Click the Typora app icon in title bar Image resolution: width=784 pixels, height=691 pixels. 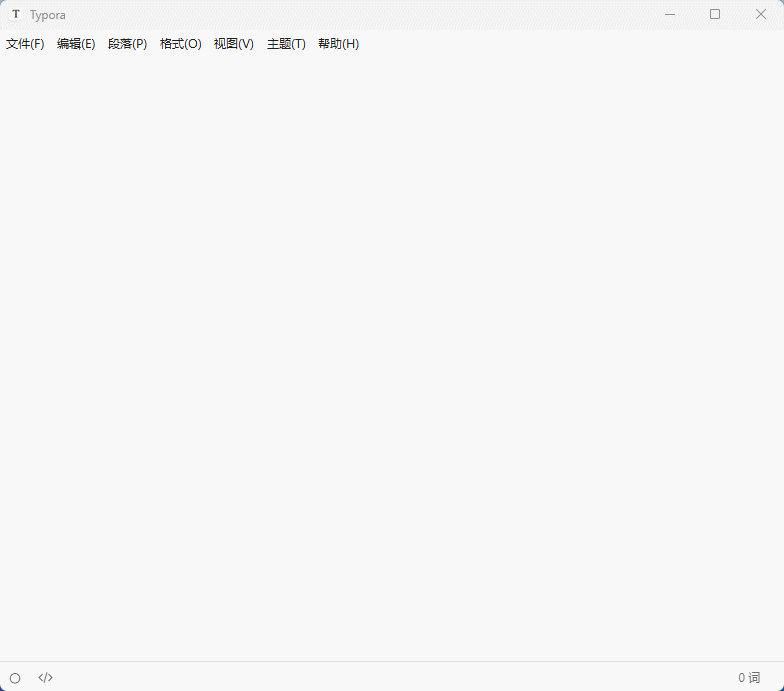(16, 14)
